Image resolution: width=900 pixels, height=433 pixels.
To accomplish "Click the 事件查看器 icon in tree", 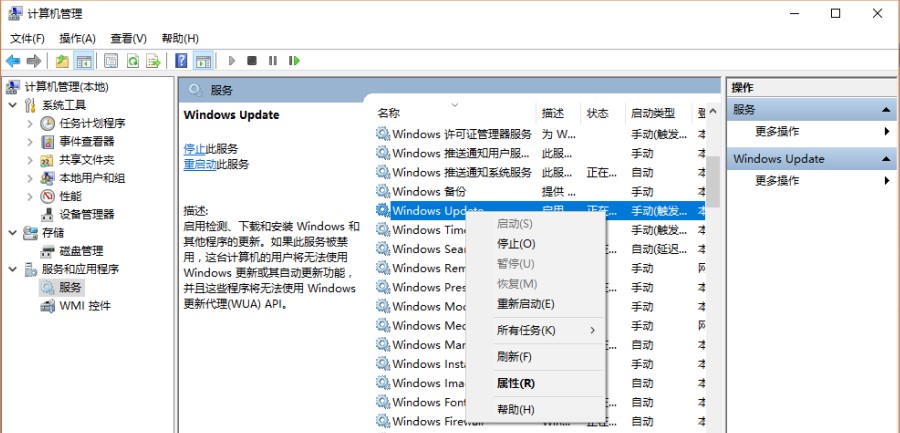I will tap(48, 142).
